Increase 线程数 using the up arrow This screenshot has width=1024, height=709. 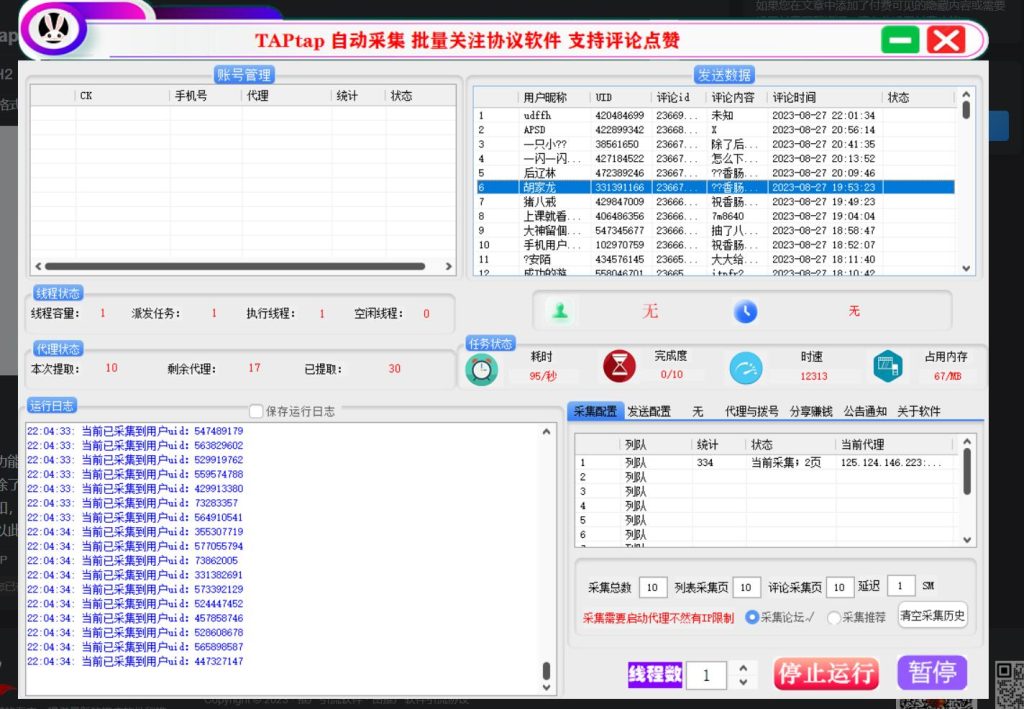[743, 669]
